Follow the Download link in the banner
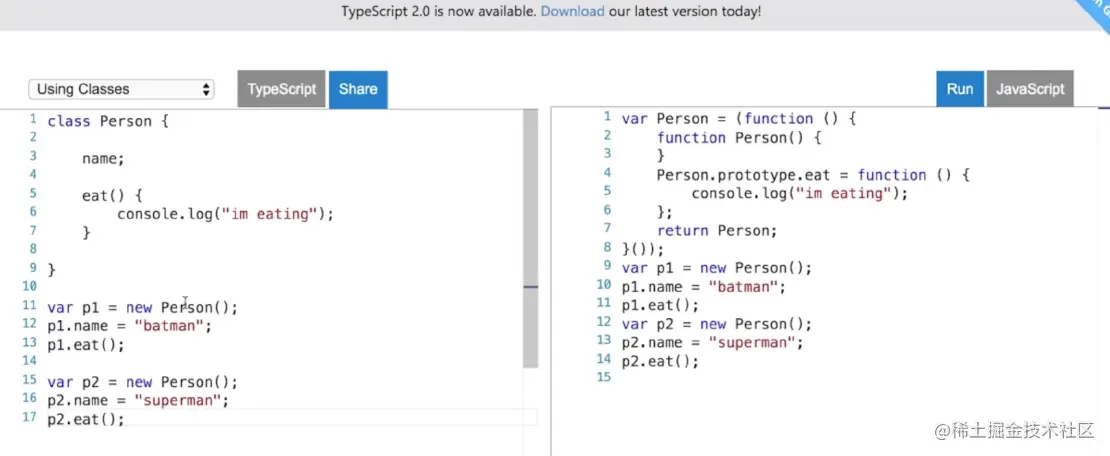1110x456 pixels. pos(572,12)
